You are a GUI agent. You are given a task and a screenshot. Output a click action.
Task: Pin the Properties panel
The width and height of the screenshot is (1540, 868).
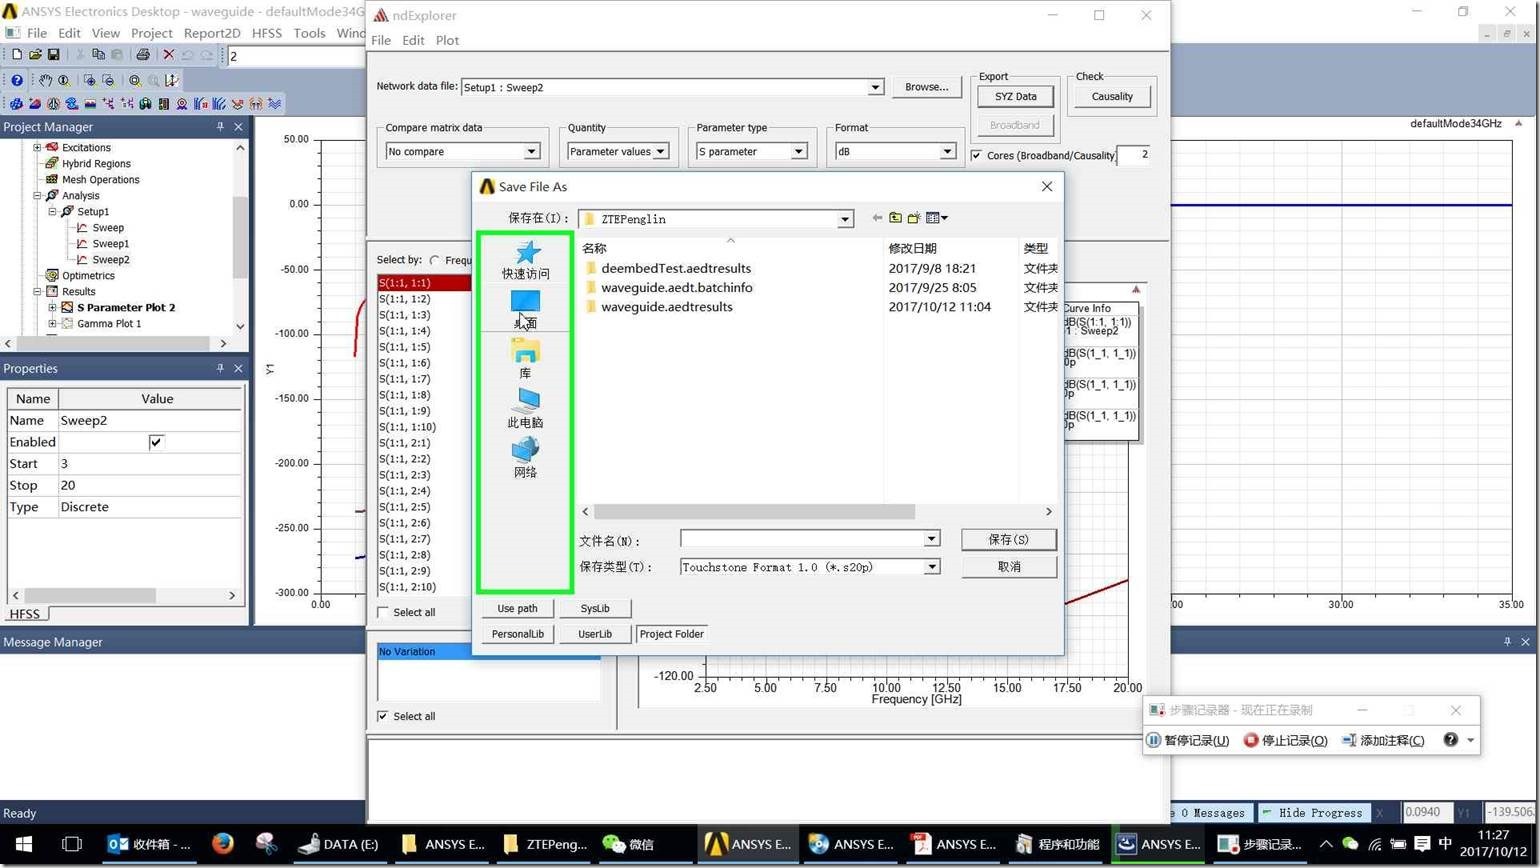(x=220, y=368)
